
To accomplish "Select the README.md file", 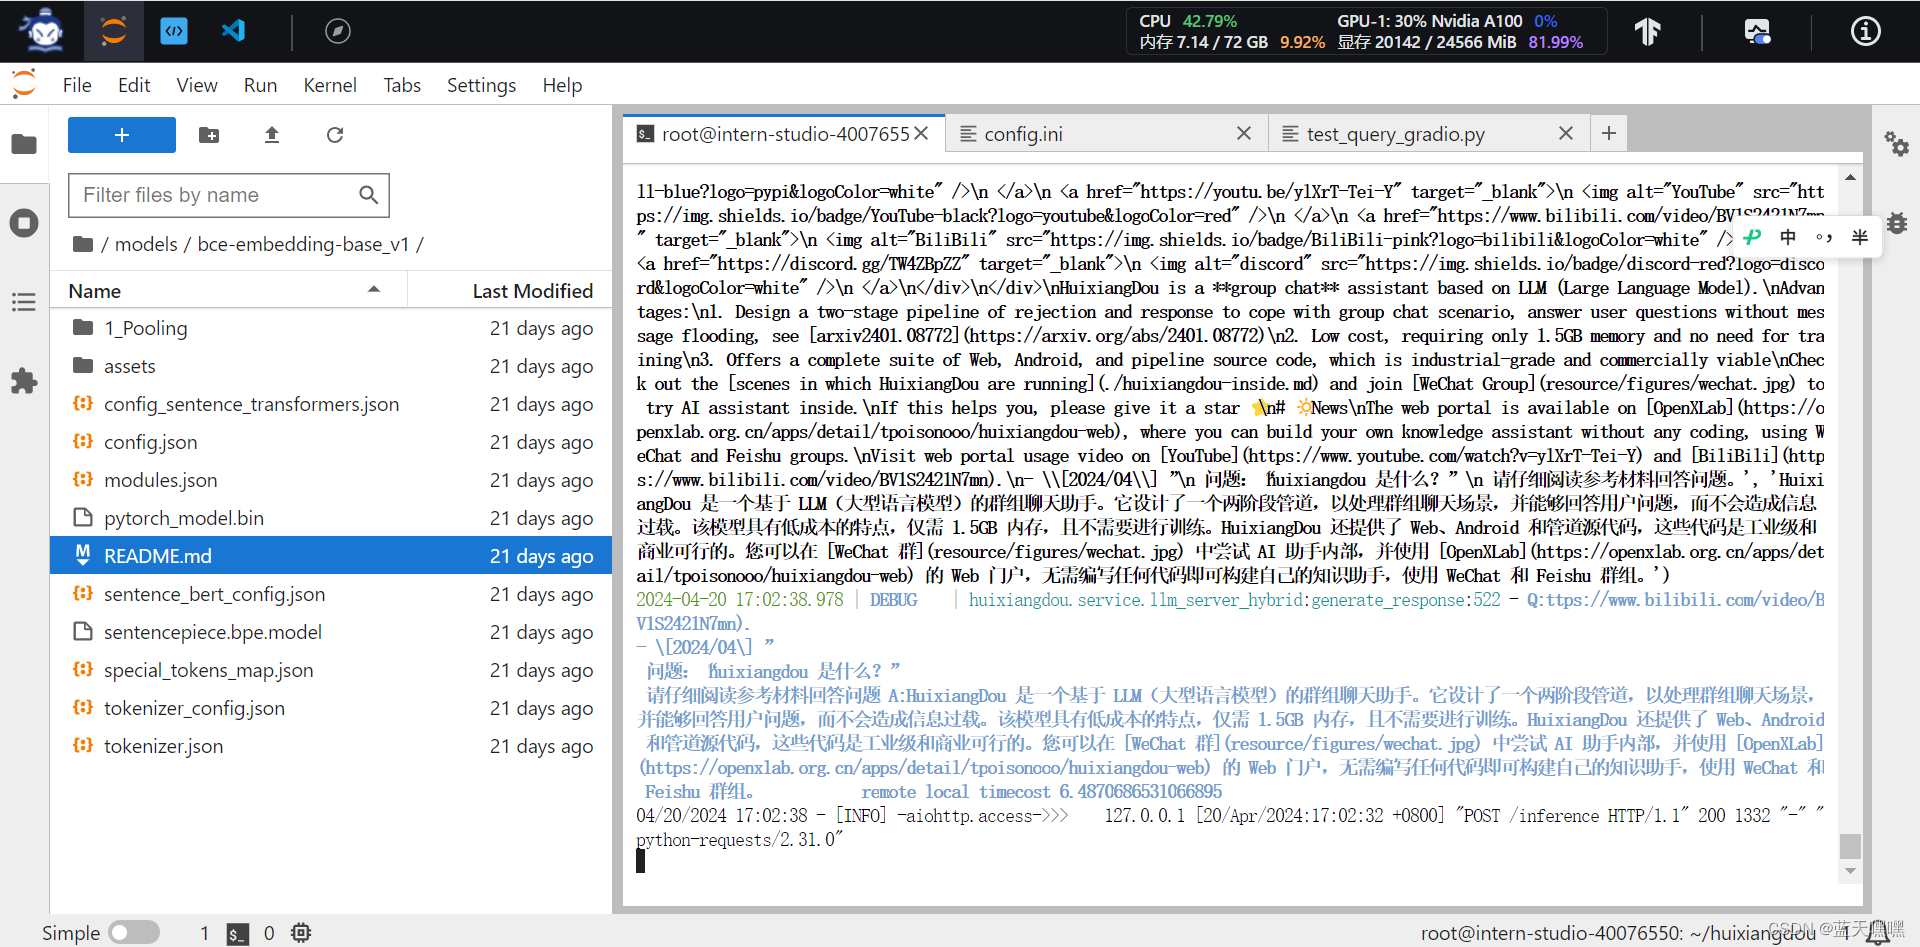I will (x=331, y=556).
